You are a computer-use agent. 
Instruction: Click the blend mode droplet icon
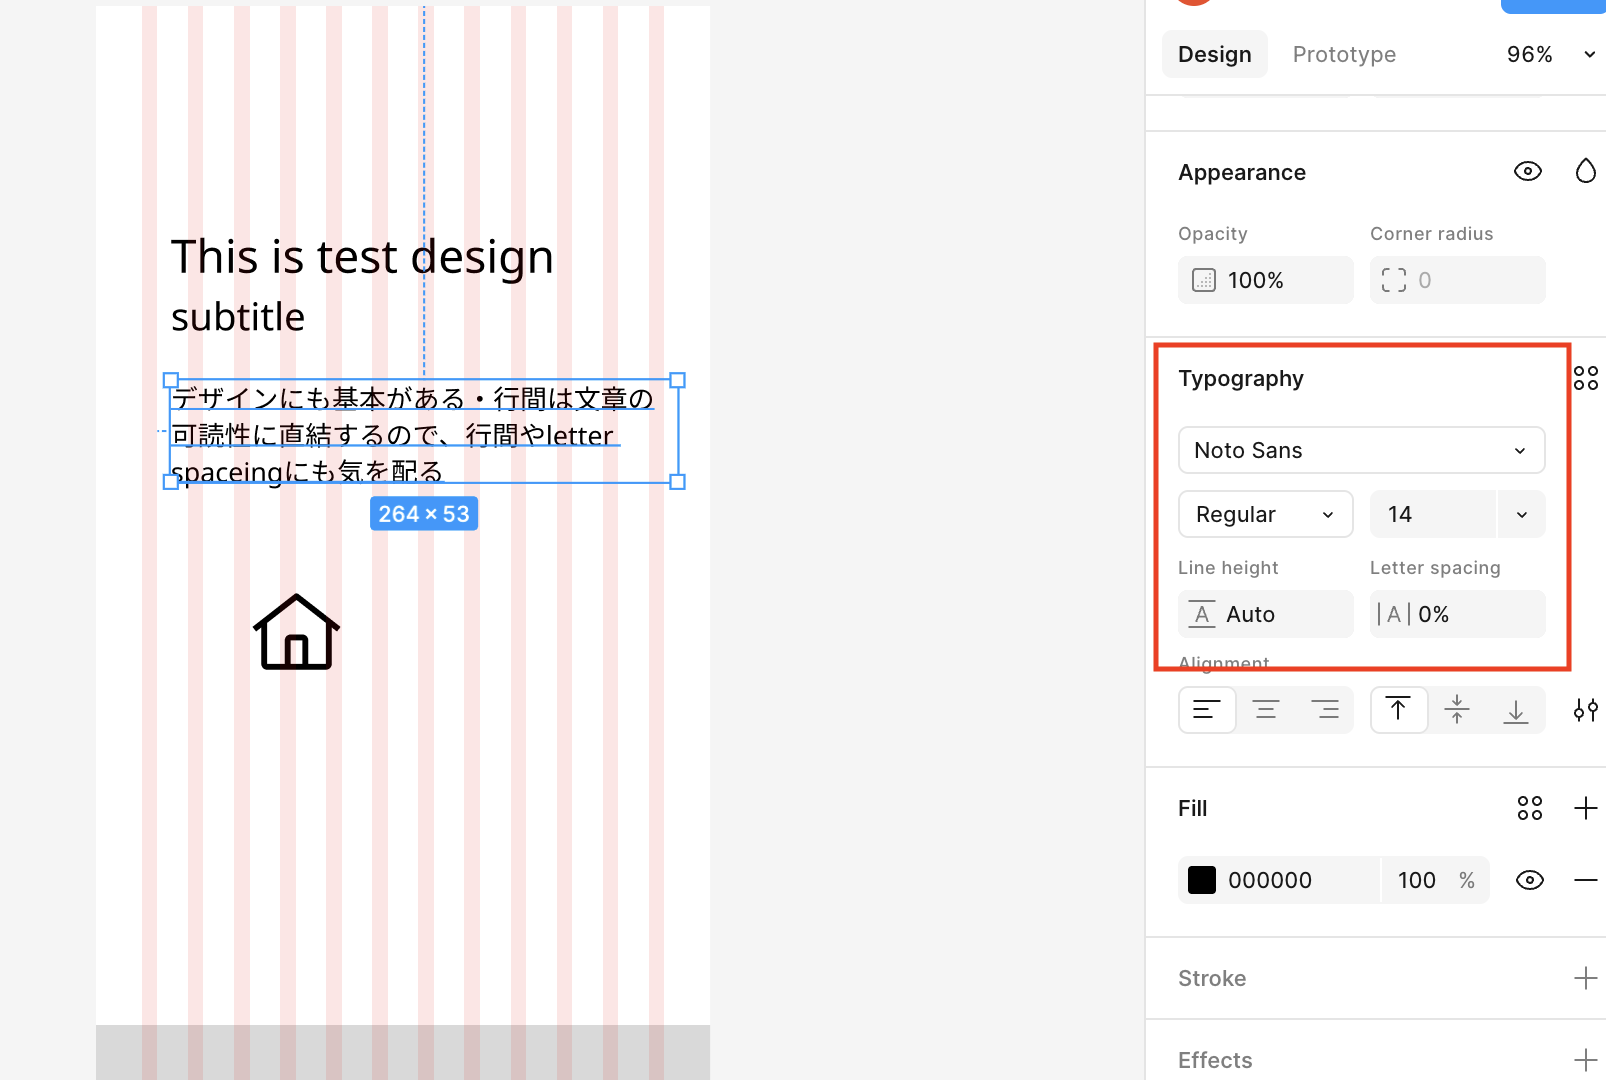pos(1585,171)
